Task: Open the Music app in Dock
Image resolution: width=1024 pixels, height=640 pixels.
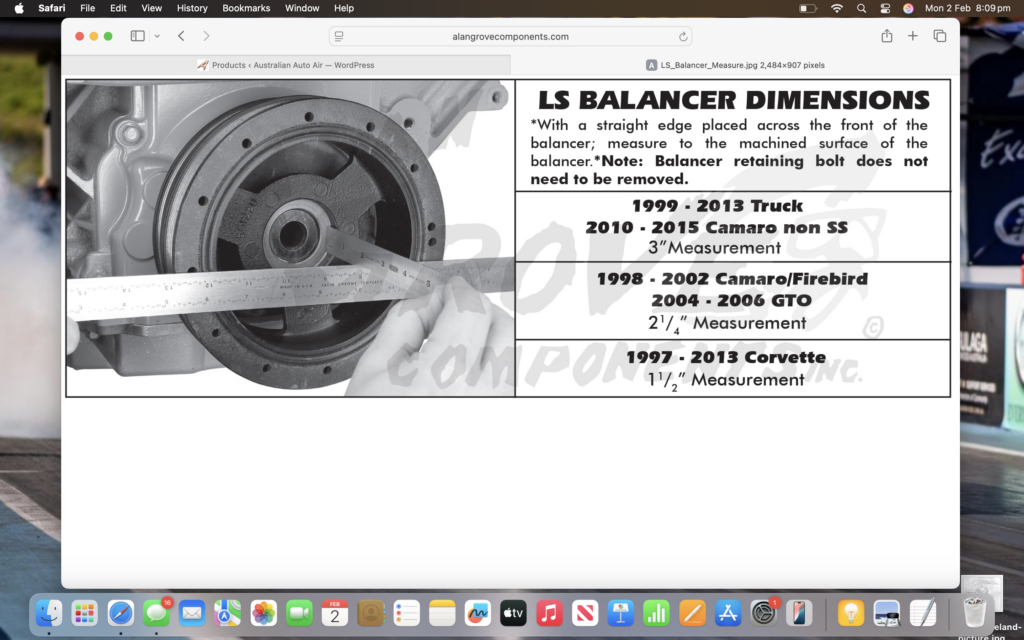Action: coord(548,612)
